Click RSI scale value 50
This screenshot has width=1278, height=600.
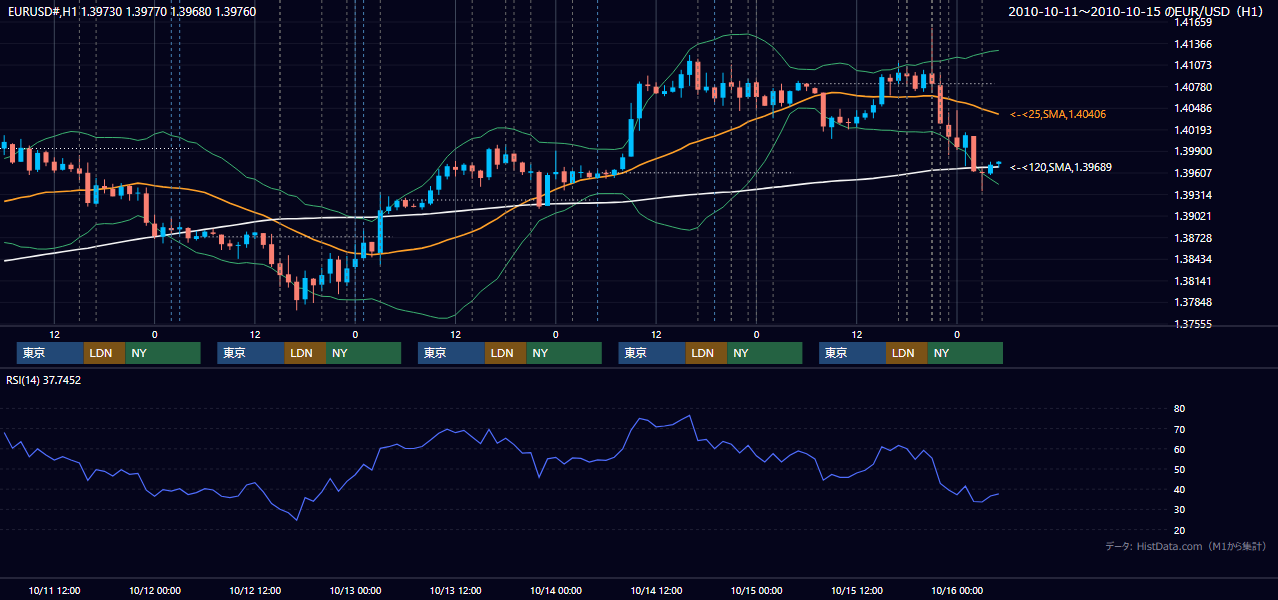(1179, 469)
